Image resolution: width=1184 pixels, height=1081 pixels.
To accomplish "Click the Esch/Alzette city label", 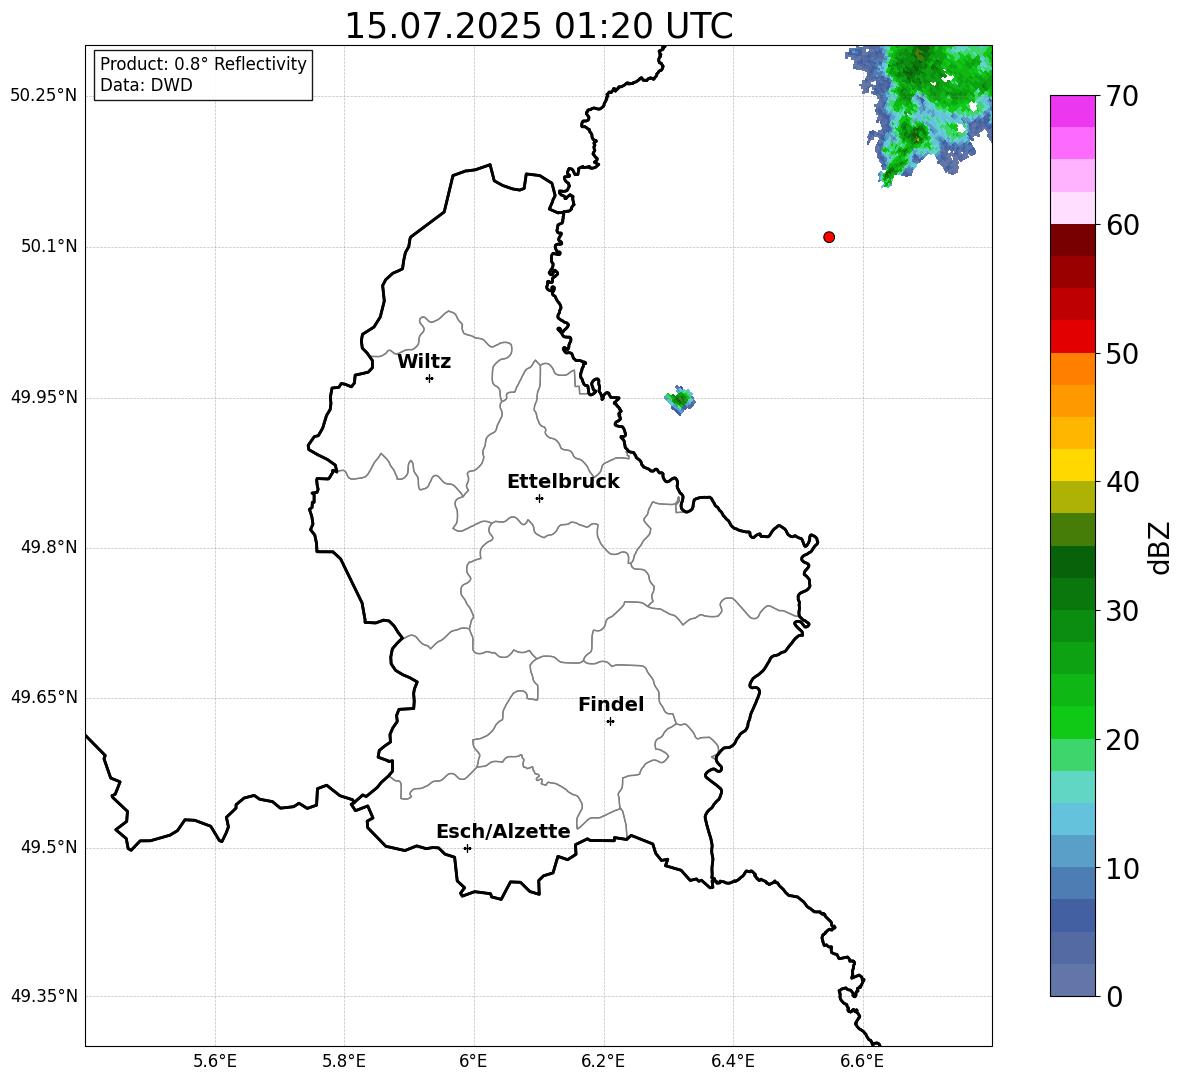I will (503, 831).
